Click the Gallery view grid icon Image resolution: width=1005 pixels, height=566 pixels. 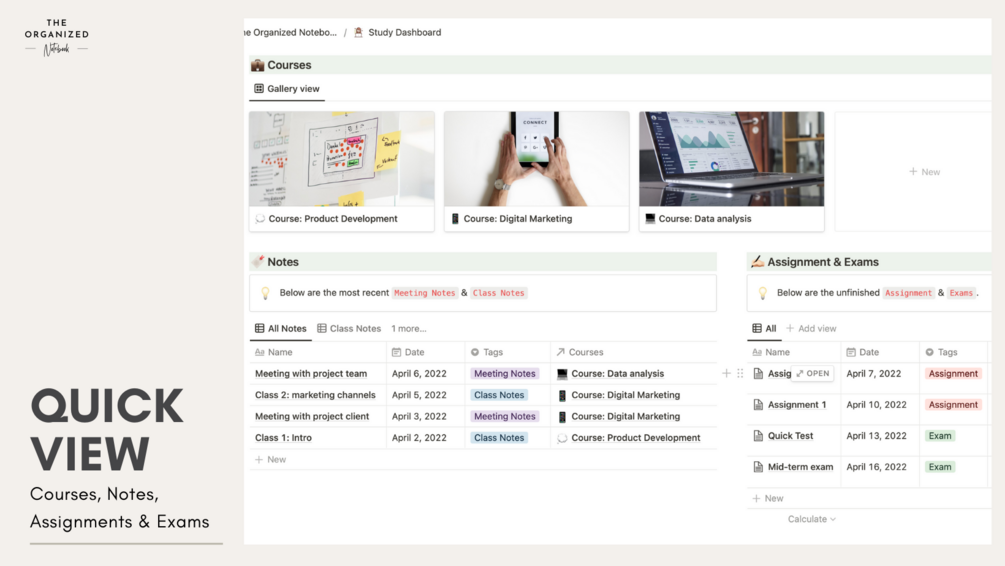pos(259,88)
